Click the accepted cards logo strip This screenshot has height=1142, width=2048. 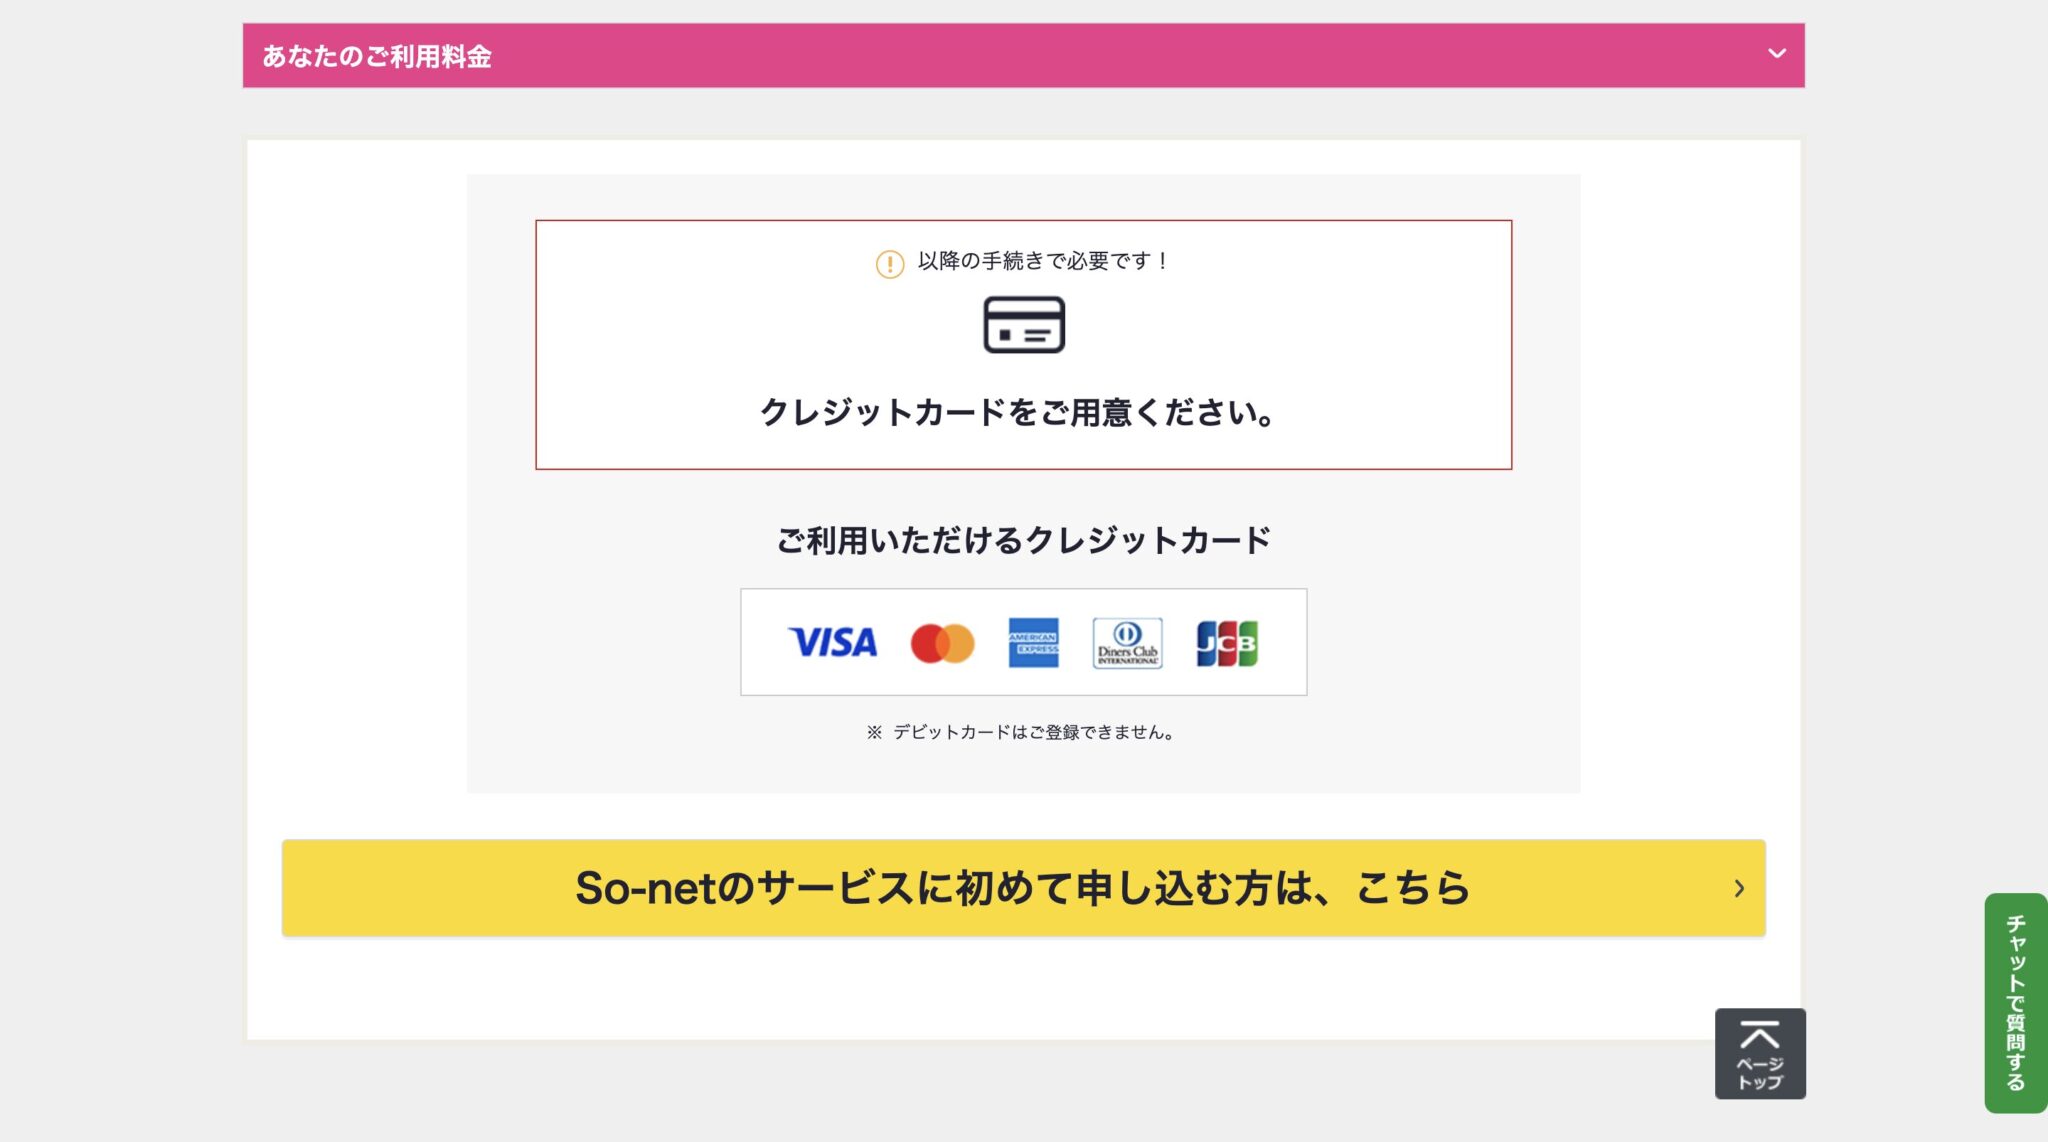[1023, 643]
